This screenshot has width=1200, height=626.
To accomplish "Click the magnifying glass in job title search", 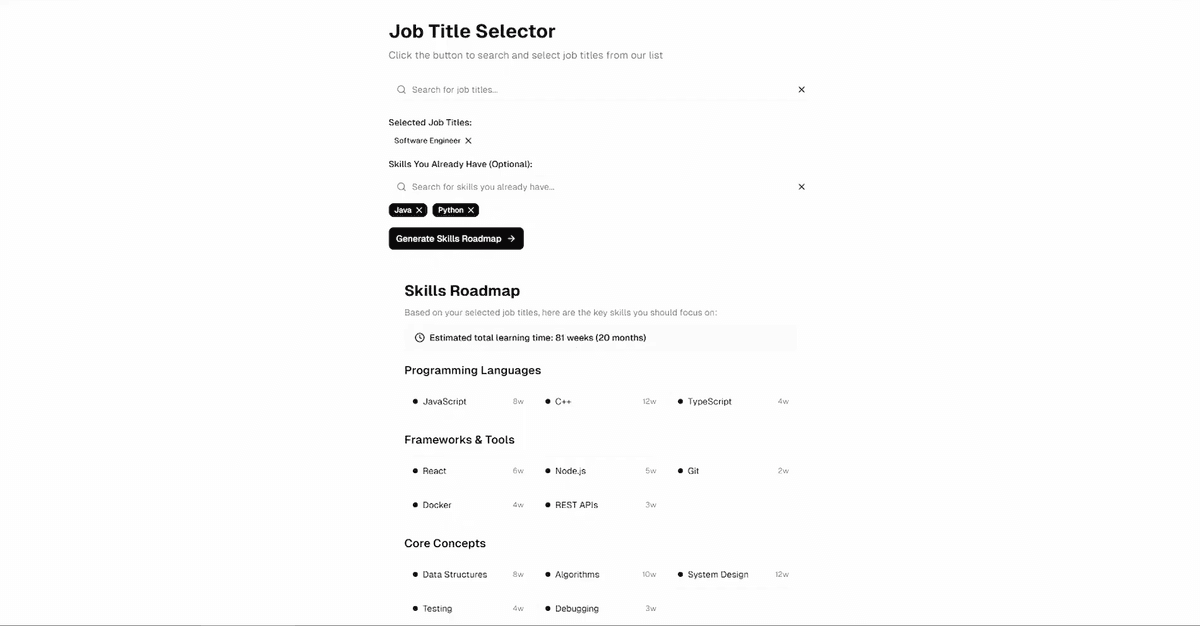I will coord(401,89).
